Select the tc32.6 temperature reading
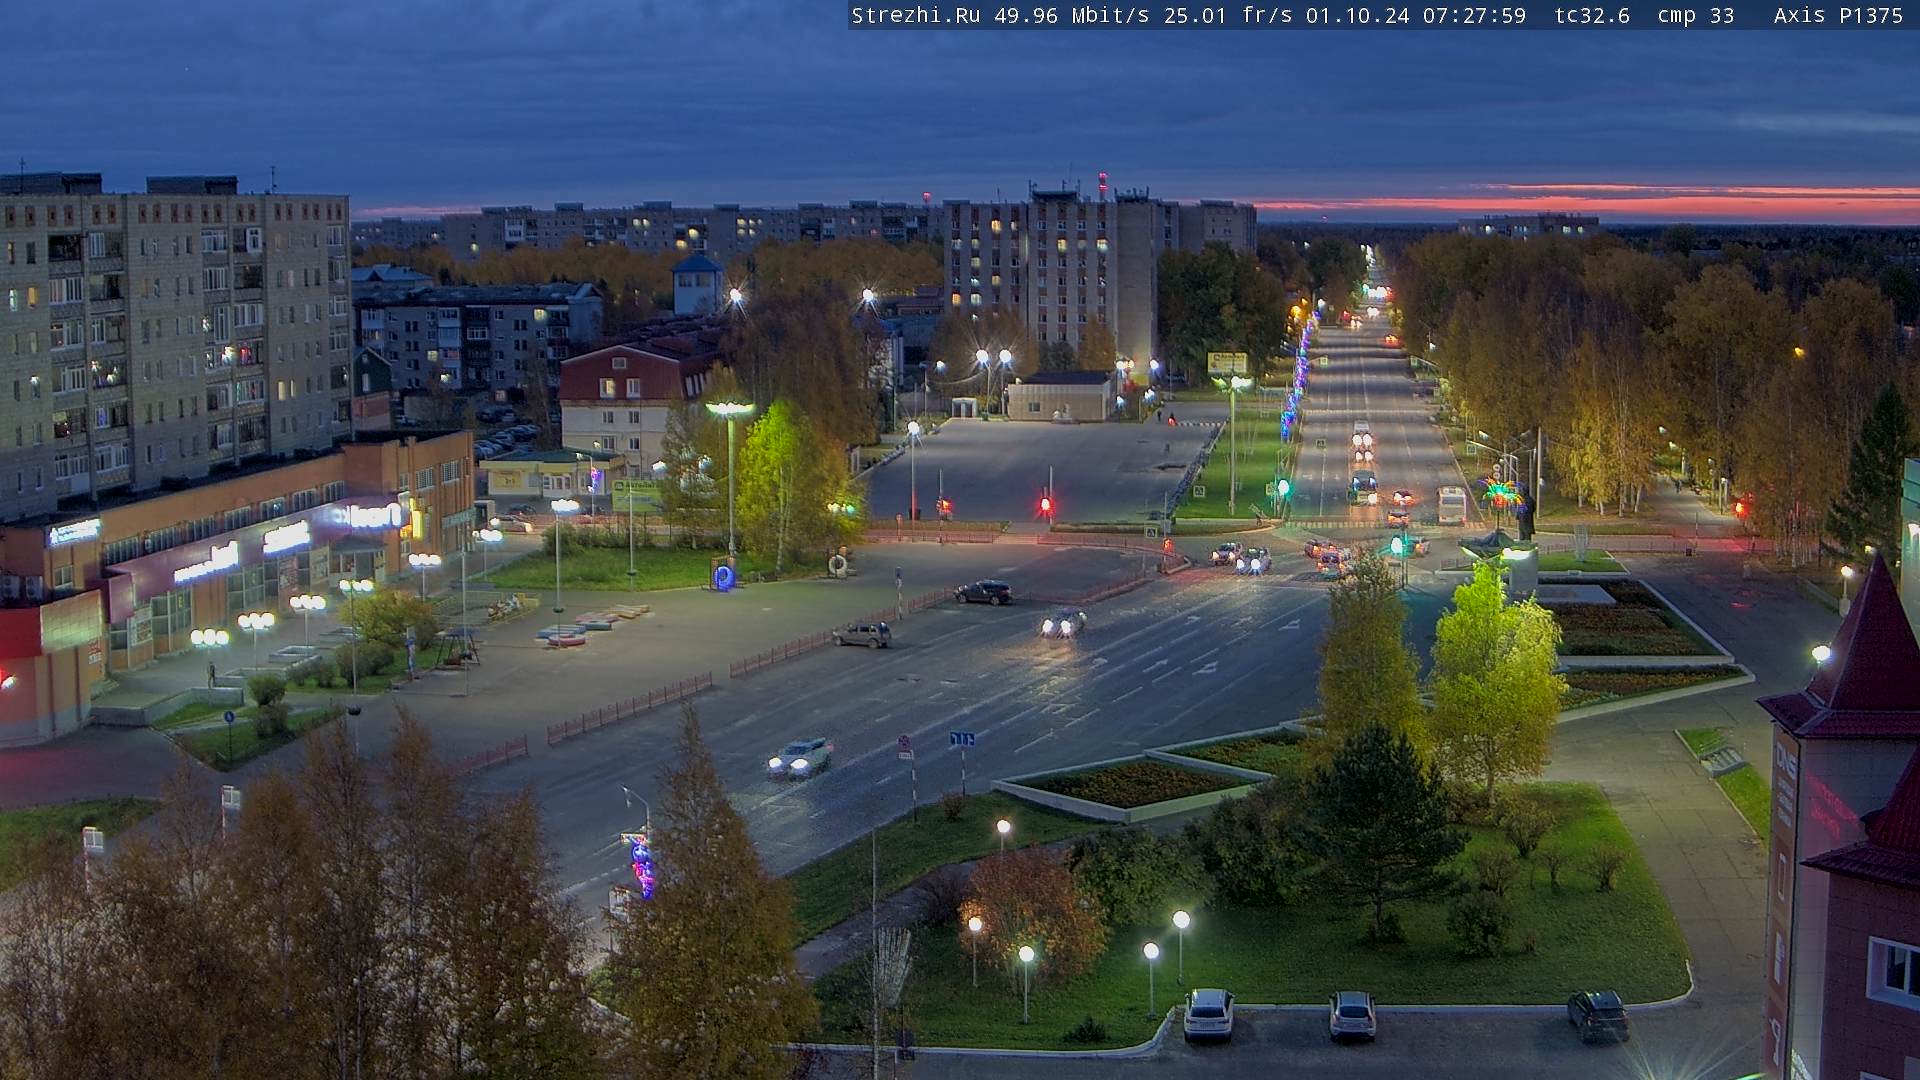The height and width of the screenshot is (1080, 1920). click(x=1592, y=15)
